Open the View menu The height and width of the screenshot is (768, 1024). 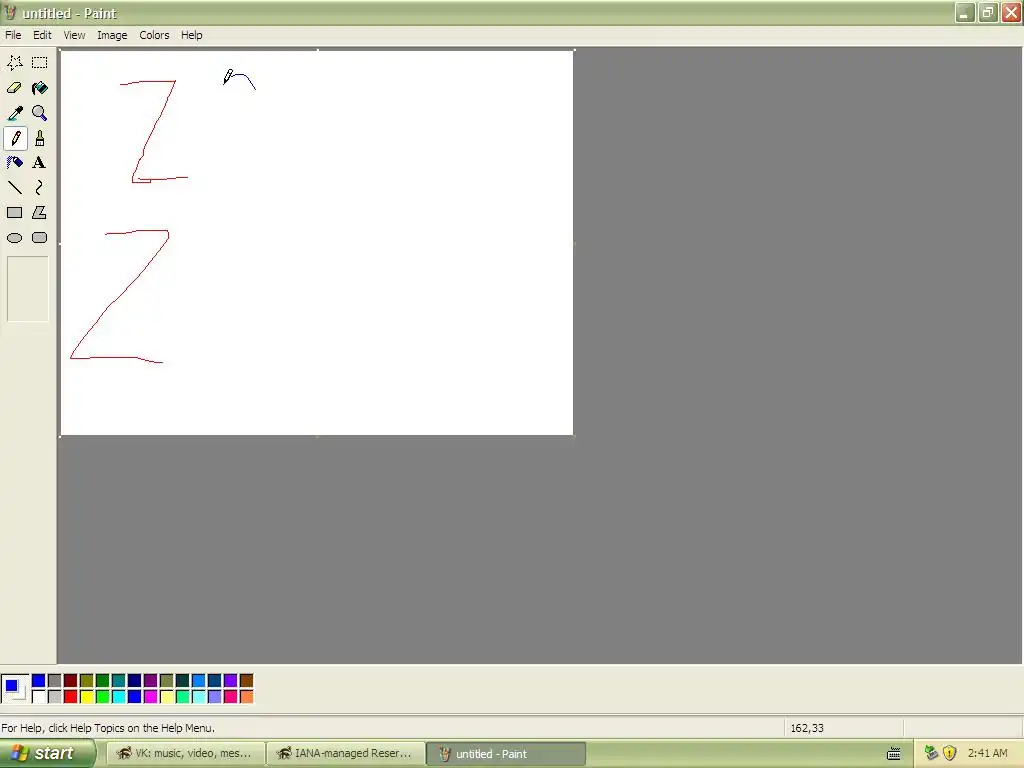(74, 35)
